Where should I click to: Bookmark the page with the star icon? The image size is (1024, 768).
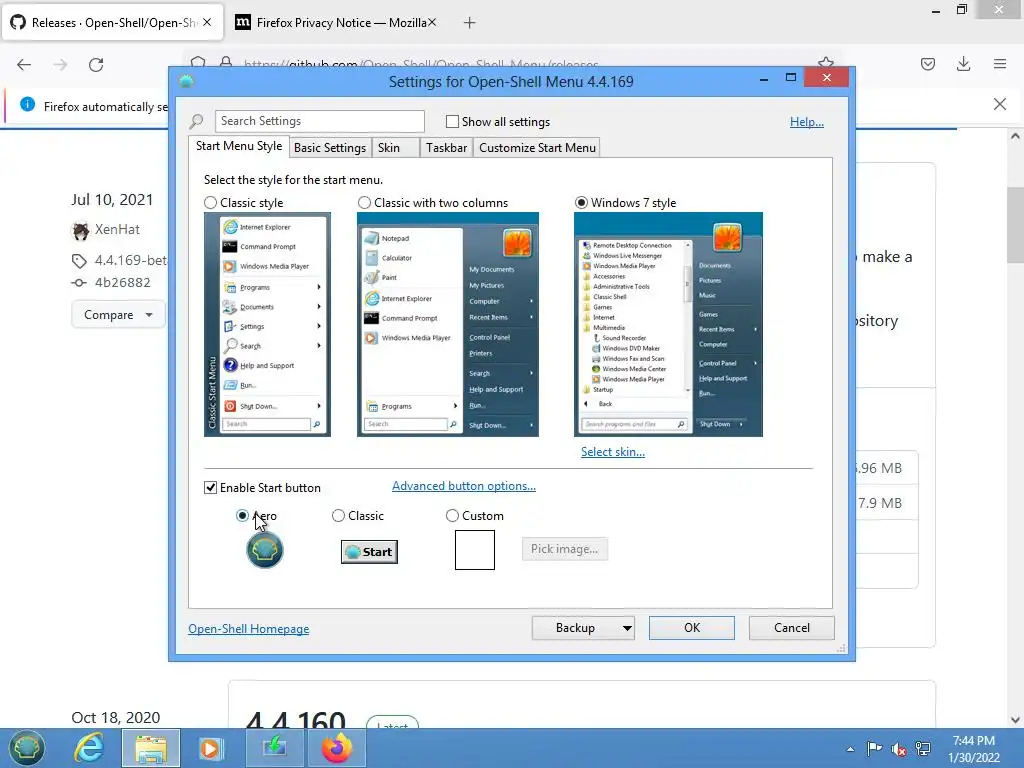pyautogui.click(x=826, y=63)
